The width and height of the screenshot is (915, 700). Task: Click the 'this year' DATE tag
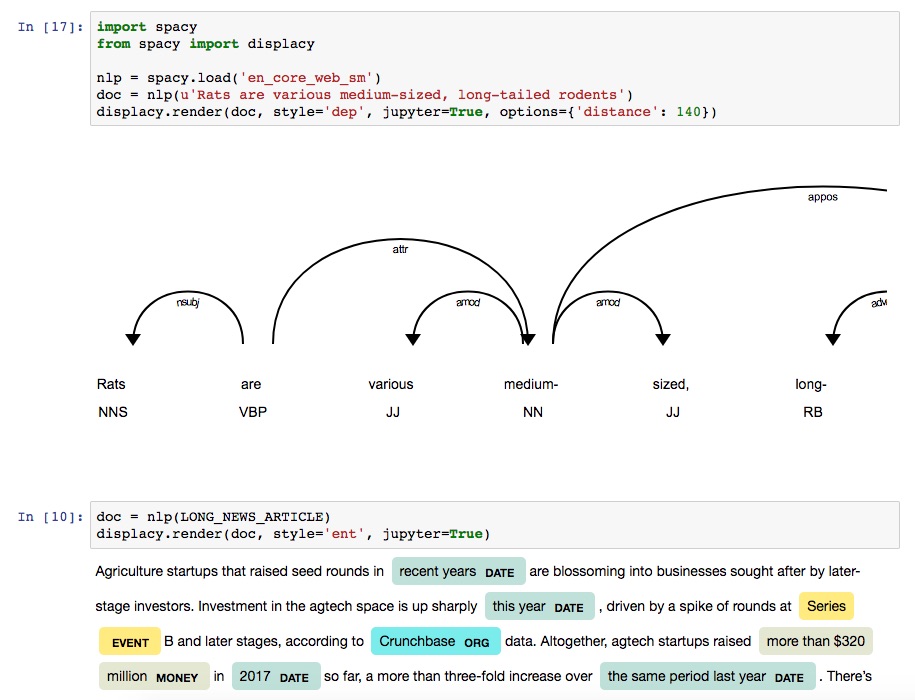(539, 605)
